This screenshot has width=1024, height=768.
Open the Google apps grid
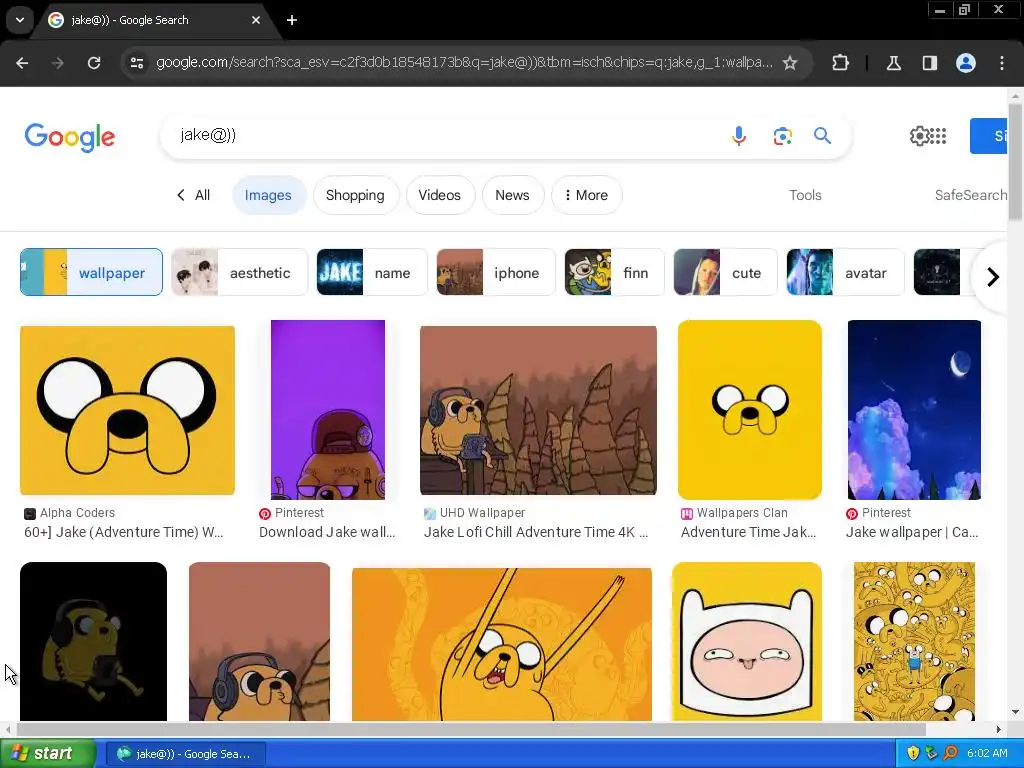tap(938, 136)
